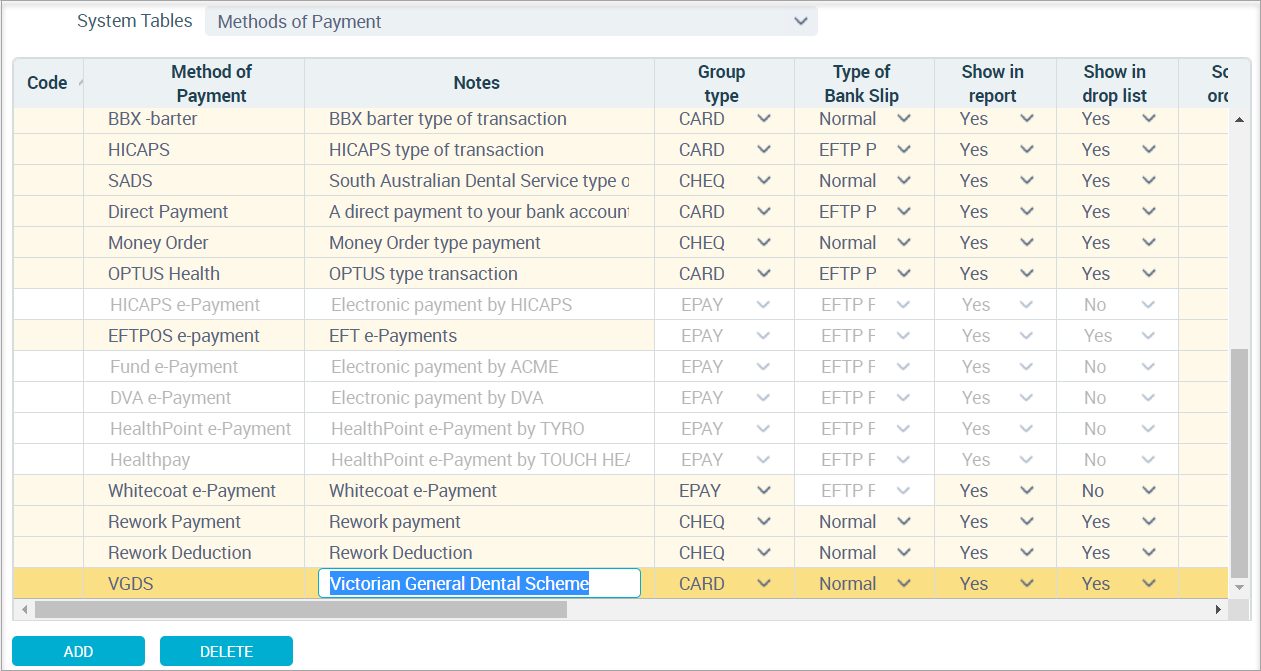
Task: Click the Show in report column header
Action: click(x=995, y=83)
